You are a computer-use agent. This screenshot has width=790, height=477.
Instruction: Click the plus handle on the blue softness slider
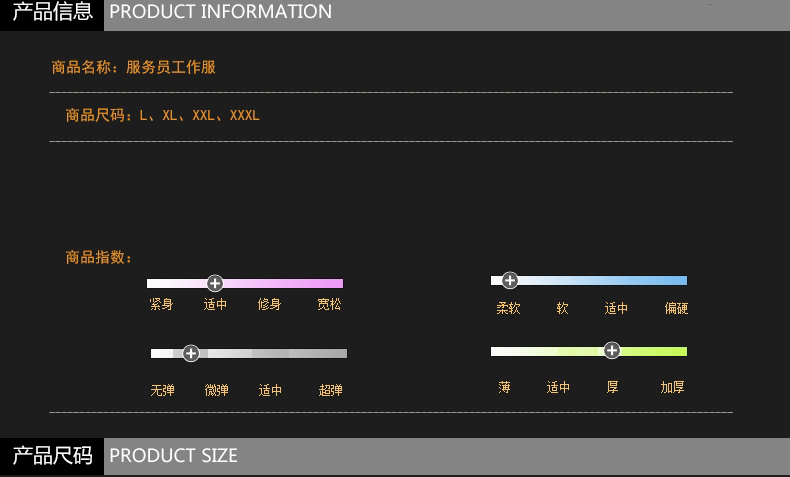[510, 280]
